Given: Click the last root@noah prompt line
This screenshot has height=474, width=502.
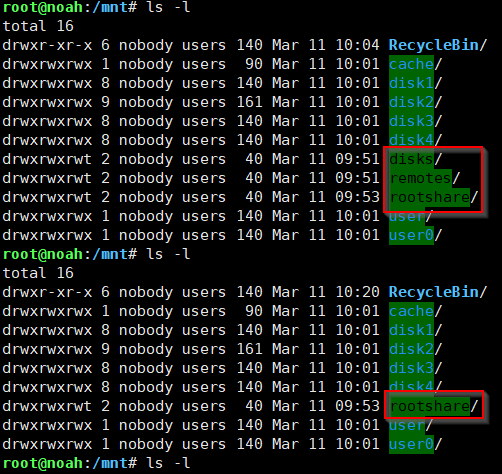Looking at the screenshot, I should click(96, 463).
